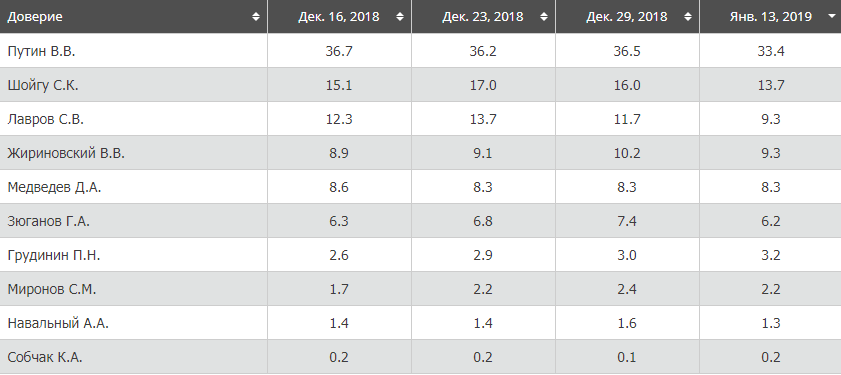Click the Медведев Д.А. row label
The image size is (841, 375).
pyautogui.click(x=54, y=187)
